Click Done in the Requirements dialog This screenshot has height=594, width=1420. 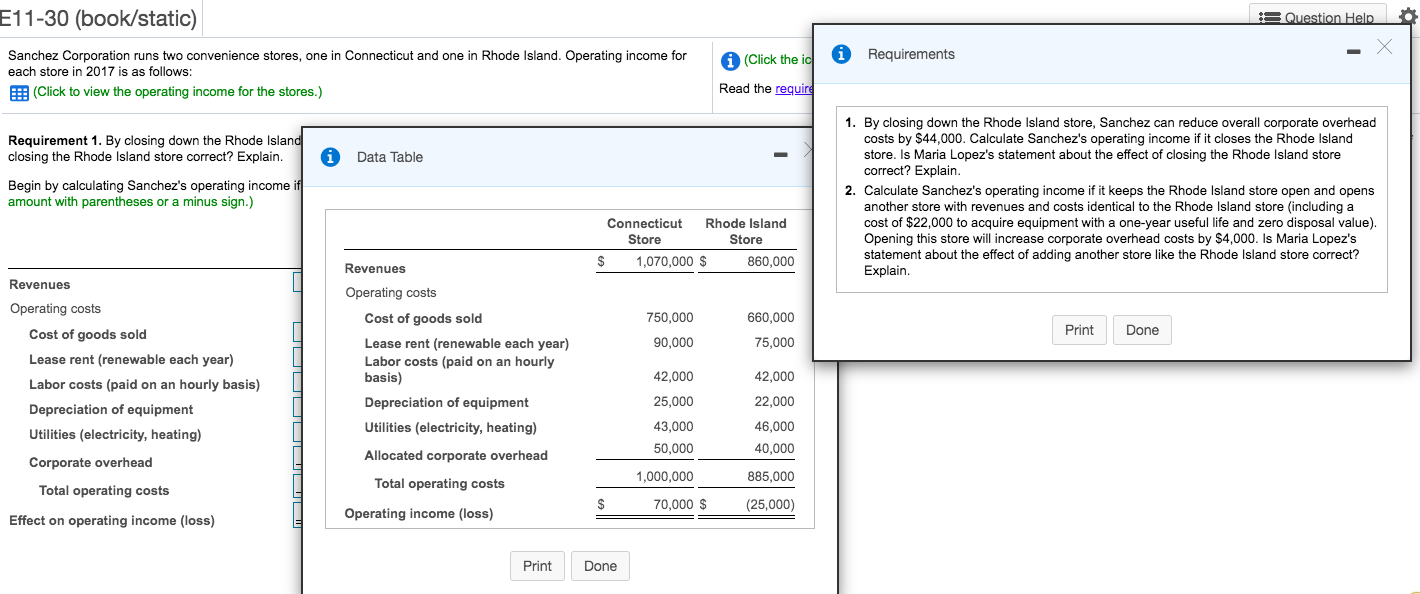pos(1142,330)
